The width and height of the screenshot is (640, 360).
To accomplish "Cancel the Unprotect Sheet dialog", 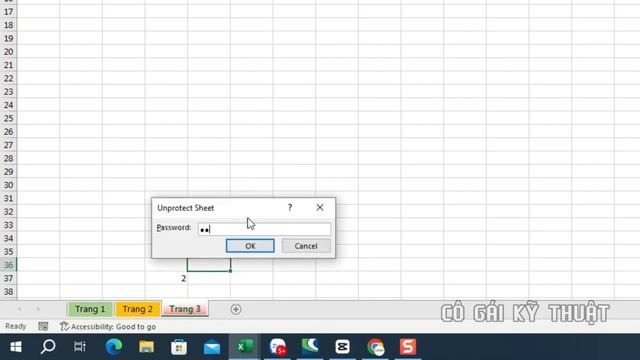I will point(306,246).
